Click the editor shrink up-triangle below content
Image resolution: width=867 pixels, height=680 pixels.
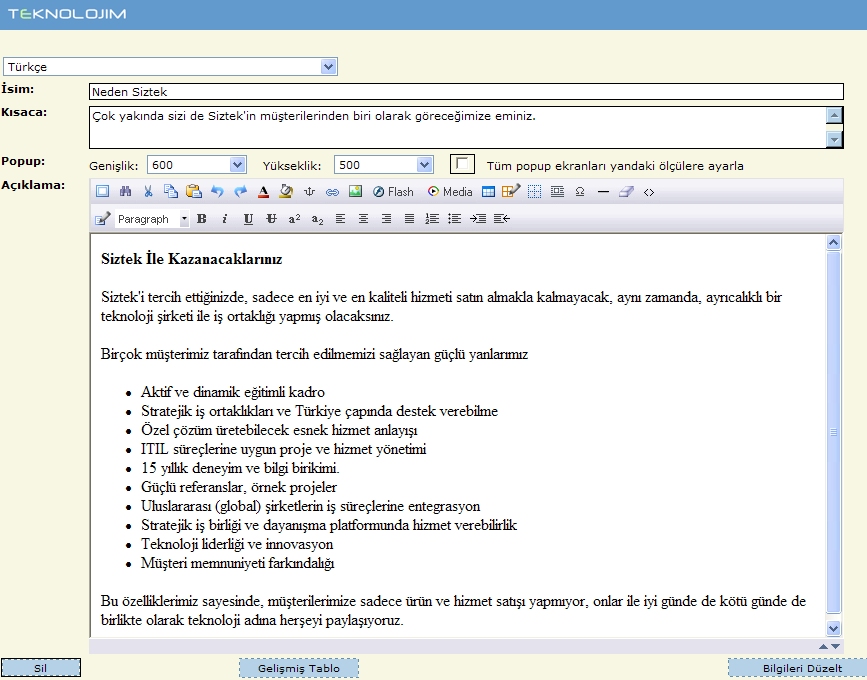(x=823, y=646)
